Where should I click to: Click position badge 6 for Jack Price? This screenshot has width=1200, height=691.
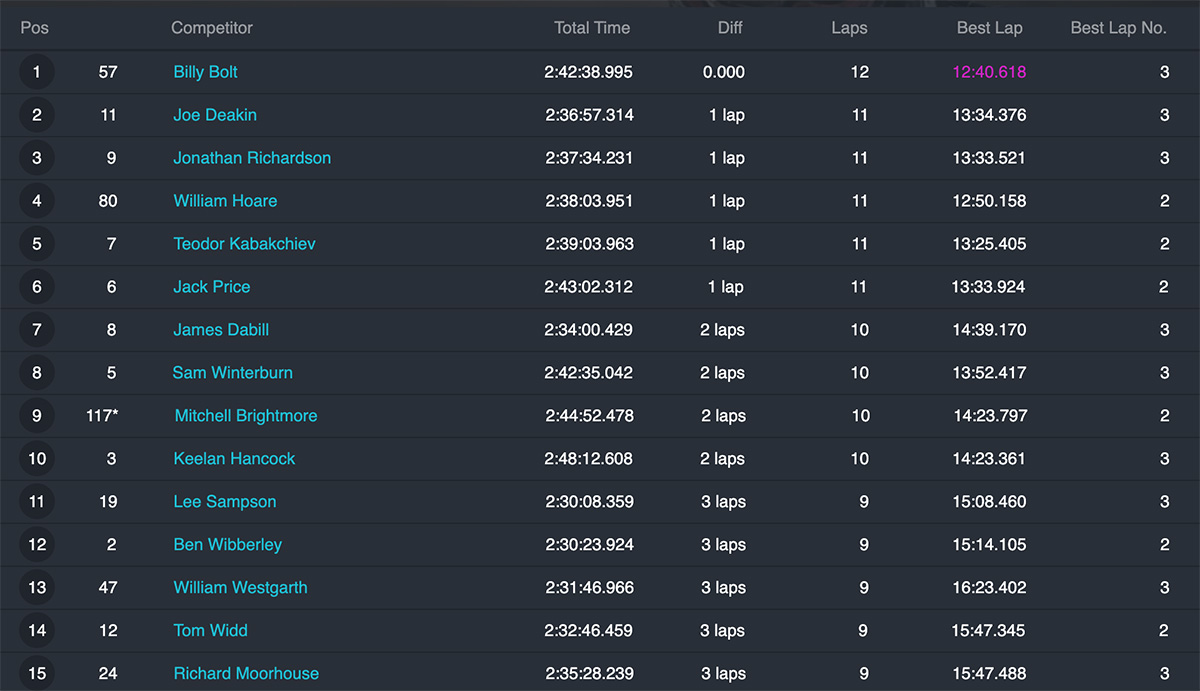click(37, 287)
